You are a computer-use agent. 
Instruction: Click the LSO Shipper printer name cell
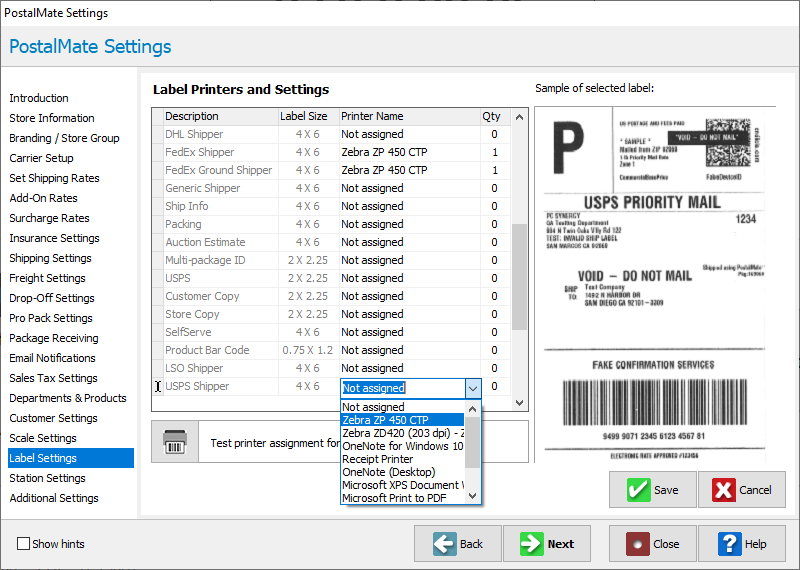410,368
